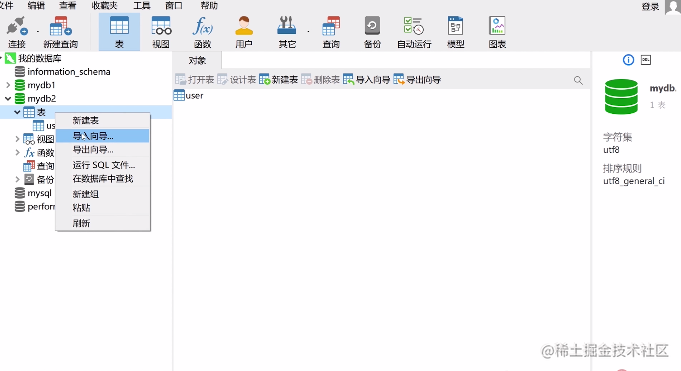Screen dimensions: 681x371
Task: Select the information_schema database
Action: pos(69,72)
